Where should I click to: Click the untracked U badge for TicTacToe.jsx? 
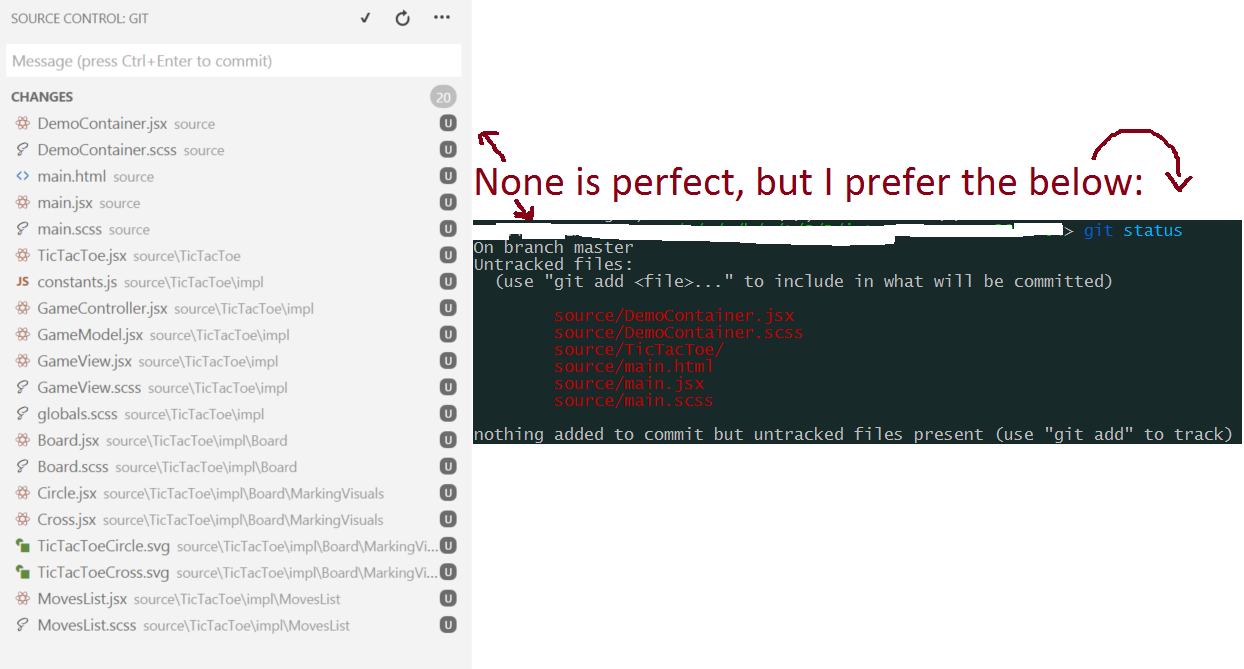(448, 255)
